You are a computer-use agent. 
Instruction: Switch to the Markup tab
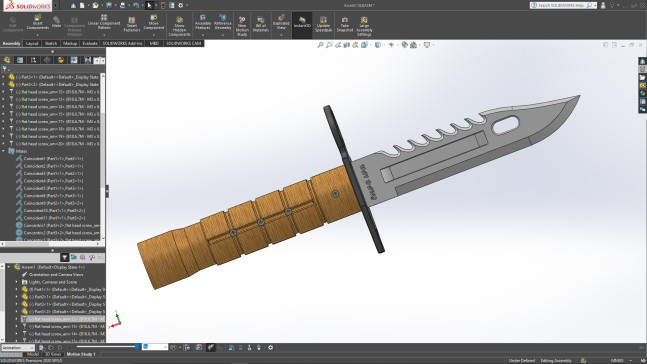[70, 43]
